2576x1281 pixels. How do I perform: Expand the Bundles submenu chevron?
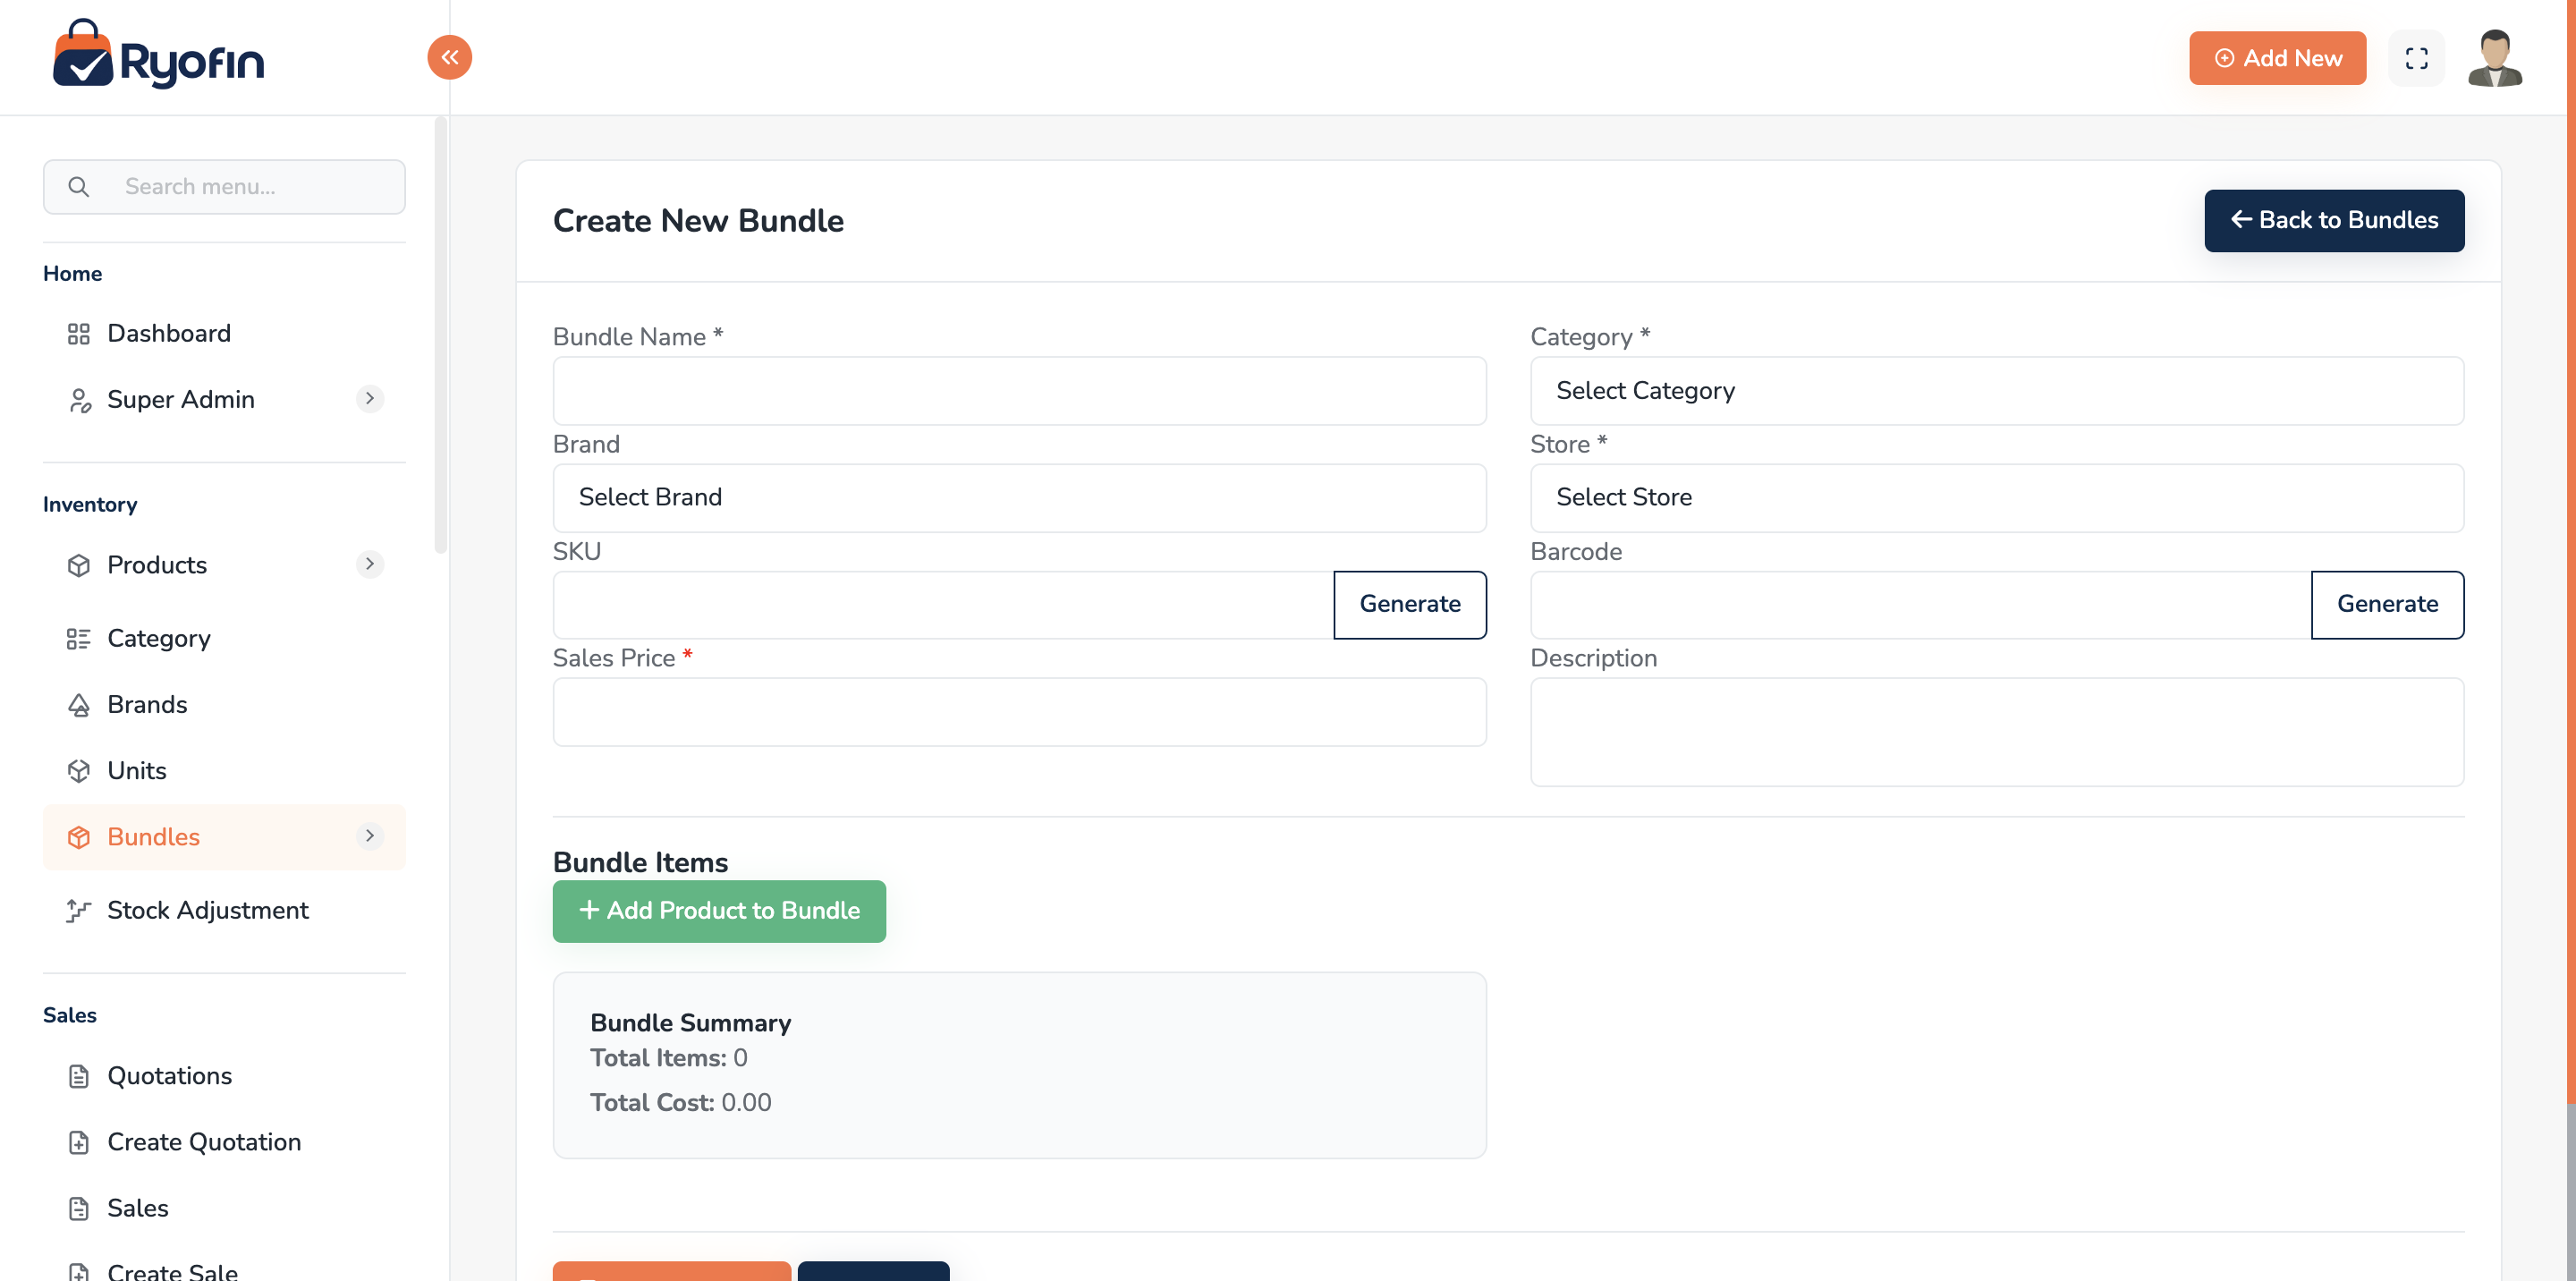coord(370,836)
